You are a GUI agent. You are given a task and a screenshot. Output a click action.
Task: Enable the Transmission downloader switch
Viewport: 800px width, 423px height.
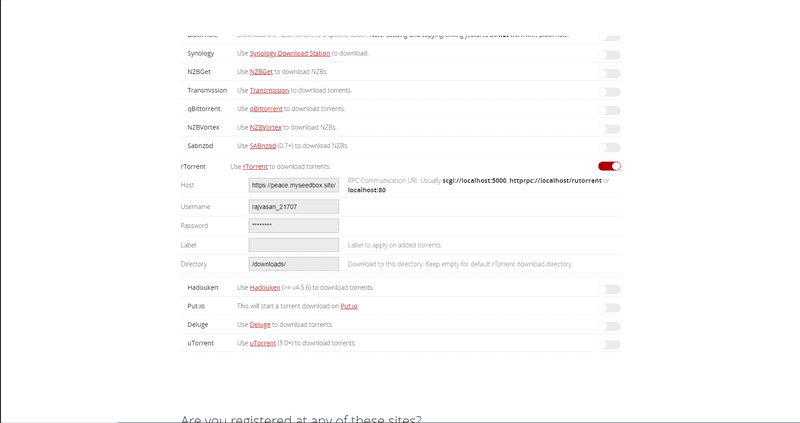click(x=609, y=92)
